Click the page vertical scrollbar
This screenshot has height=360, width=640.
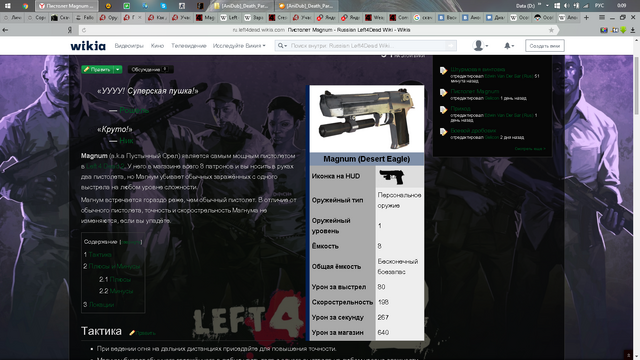637,204
